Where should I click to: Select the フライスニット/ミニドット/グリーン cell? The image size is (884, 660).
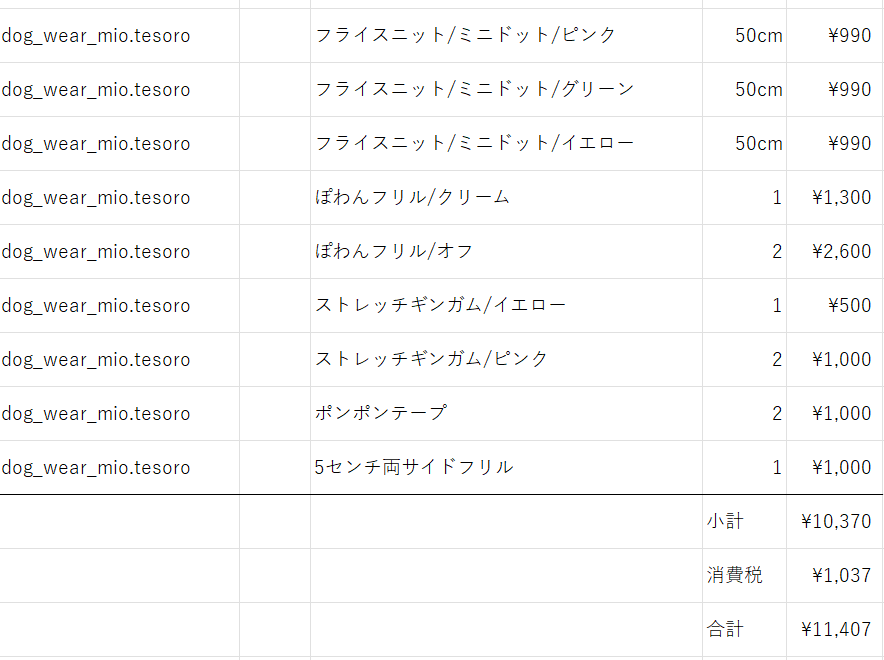pyautogui.click(x=506, y=90)
